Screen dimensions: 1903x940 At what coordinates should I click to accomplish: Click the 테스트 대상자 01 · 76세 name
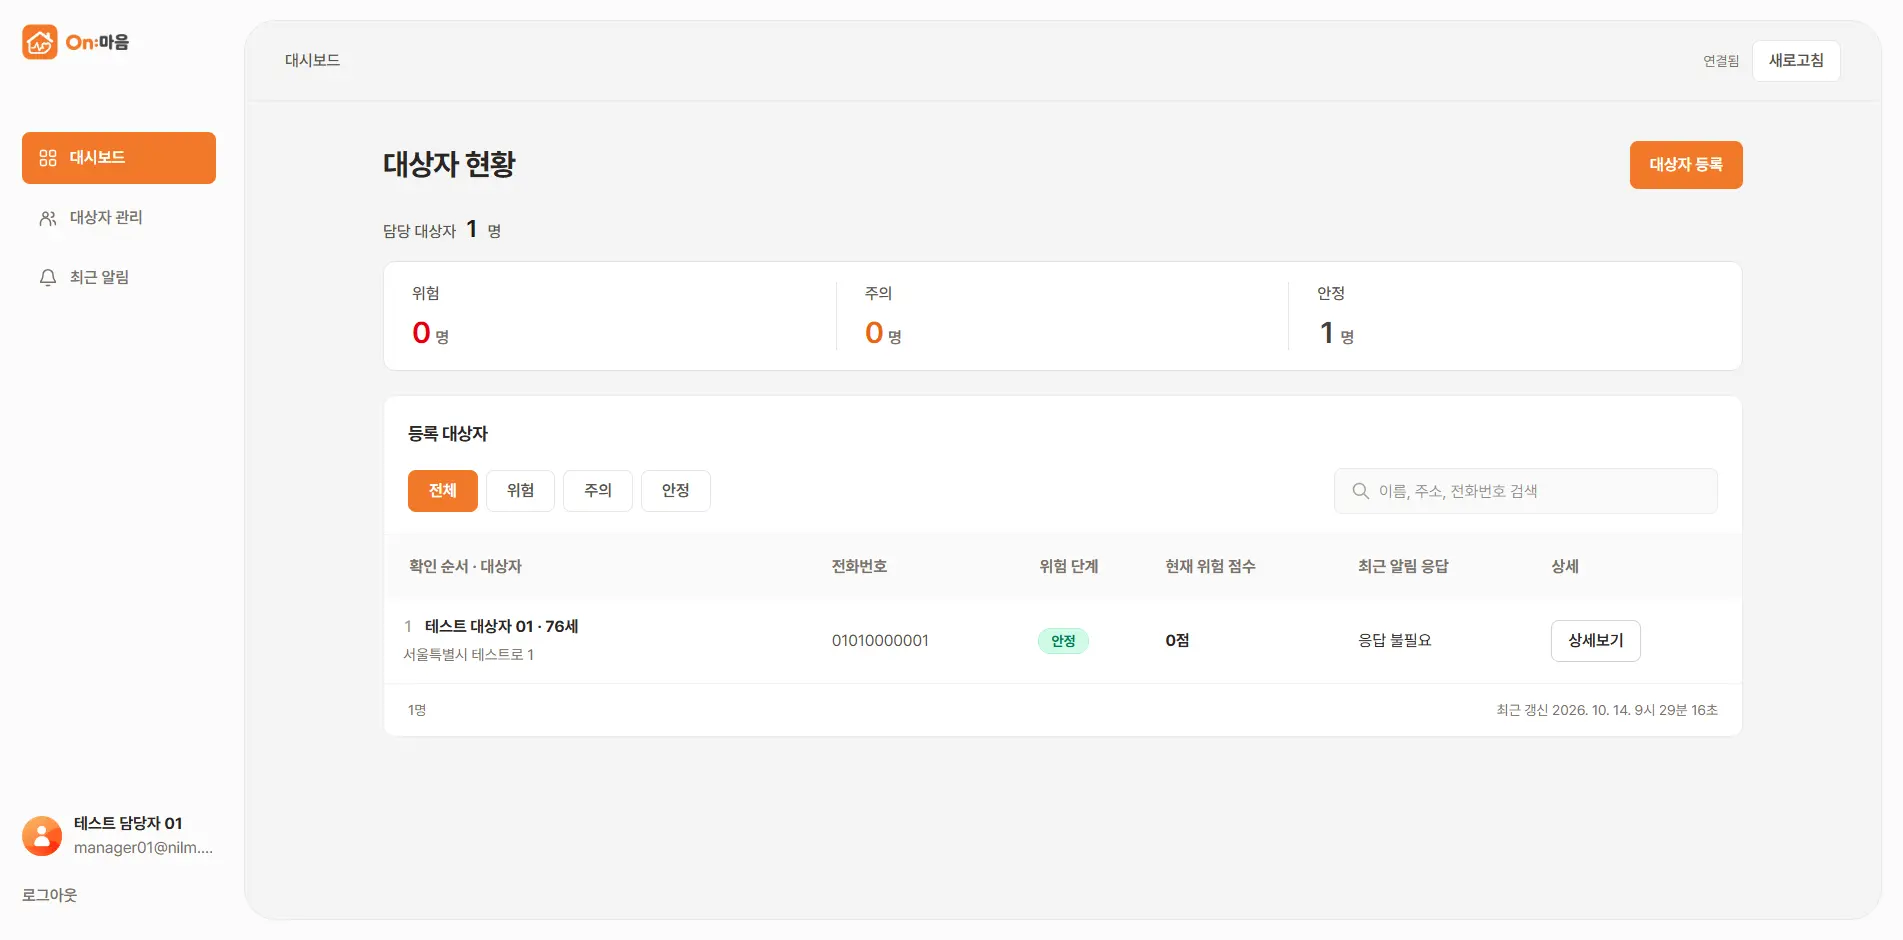502,626
